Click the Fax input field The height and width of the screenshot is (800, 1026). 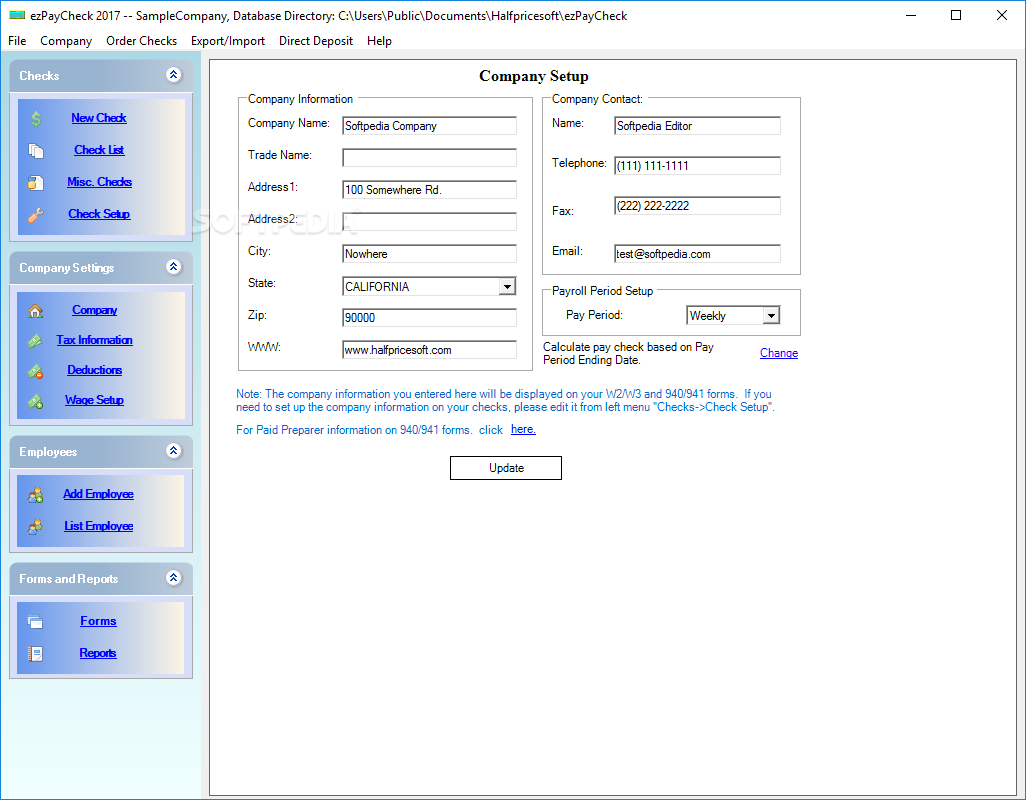point(698,205)
